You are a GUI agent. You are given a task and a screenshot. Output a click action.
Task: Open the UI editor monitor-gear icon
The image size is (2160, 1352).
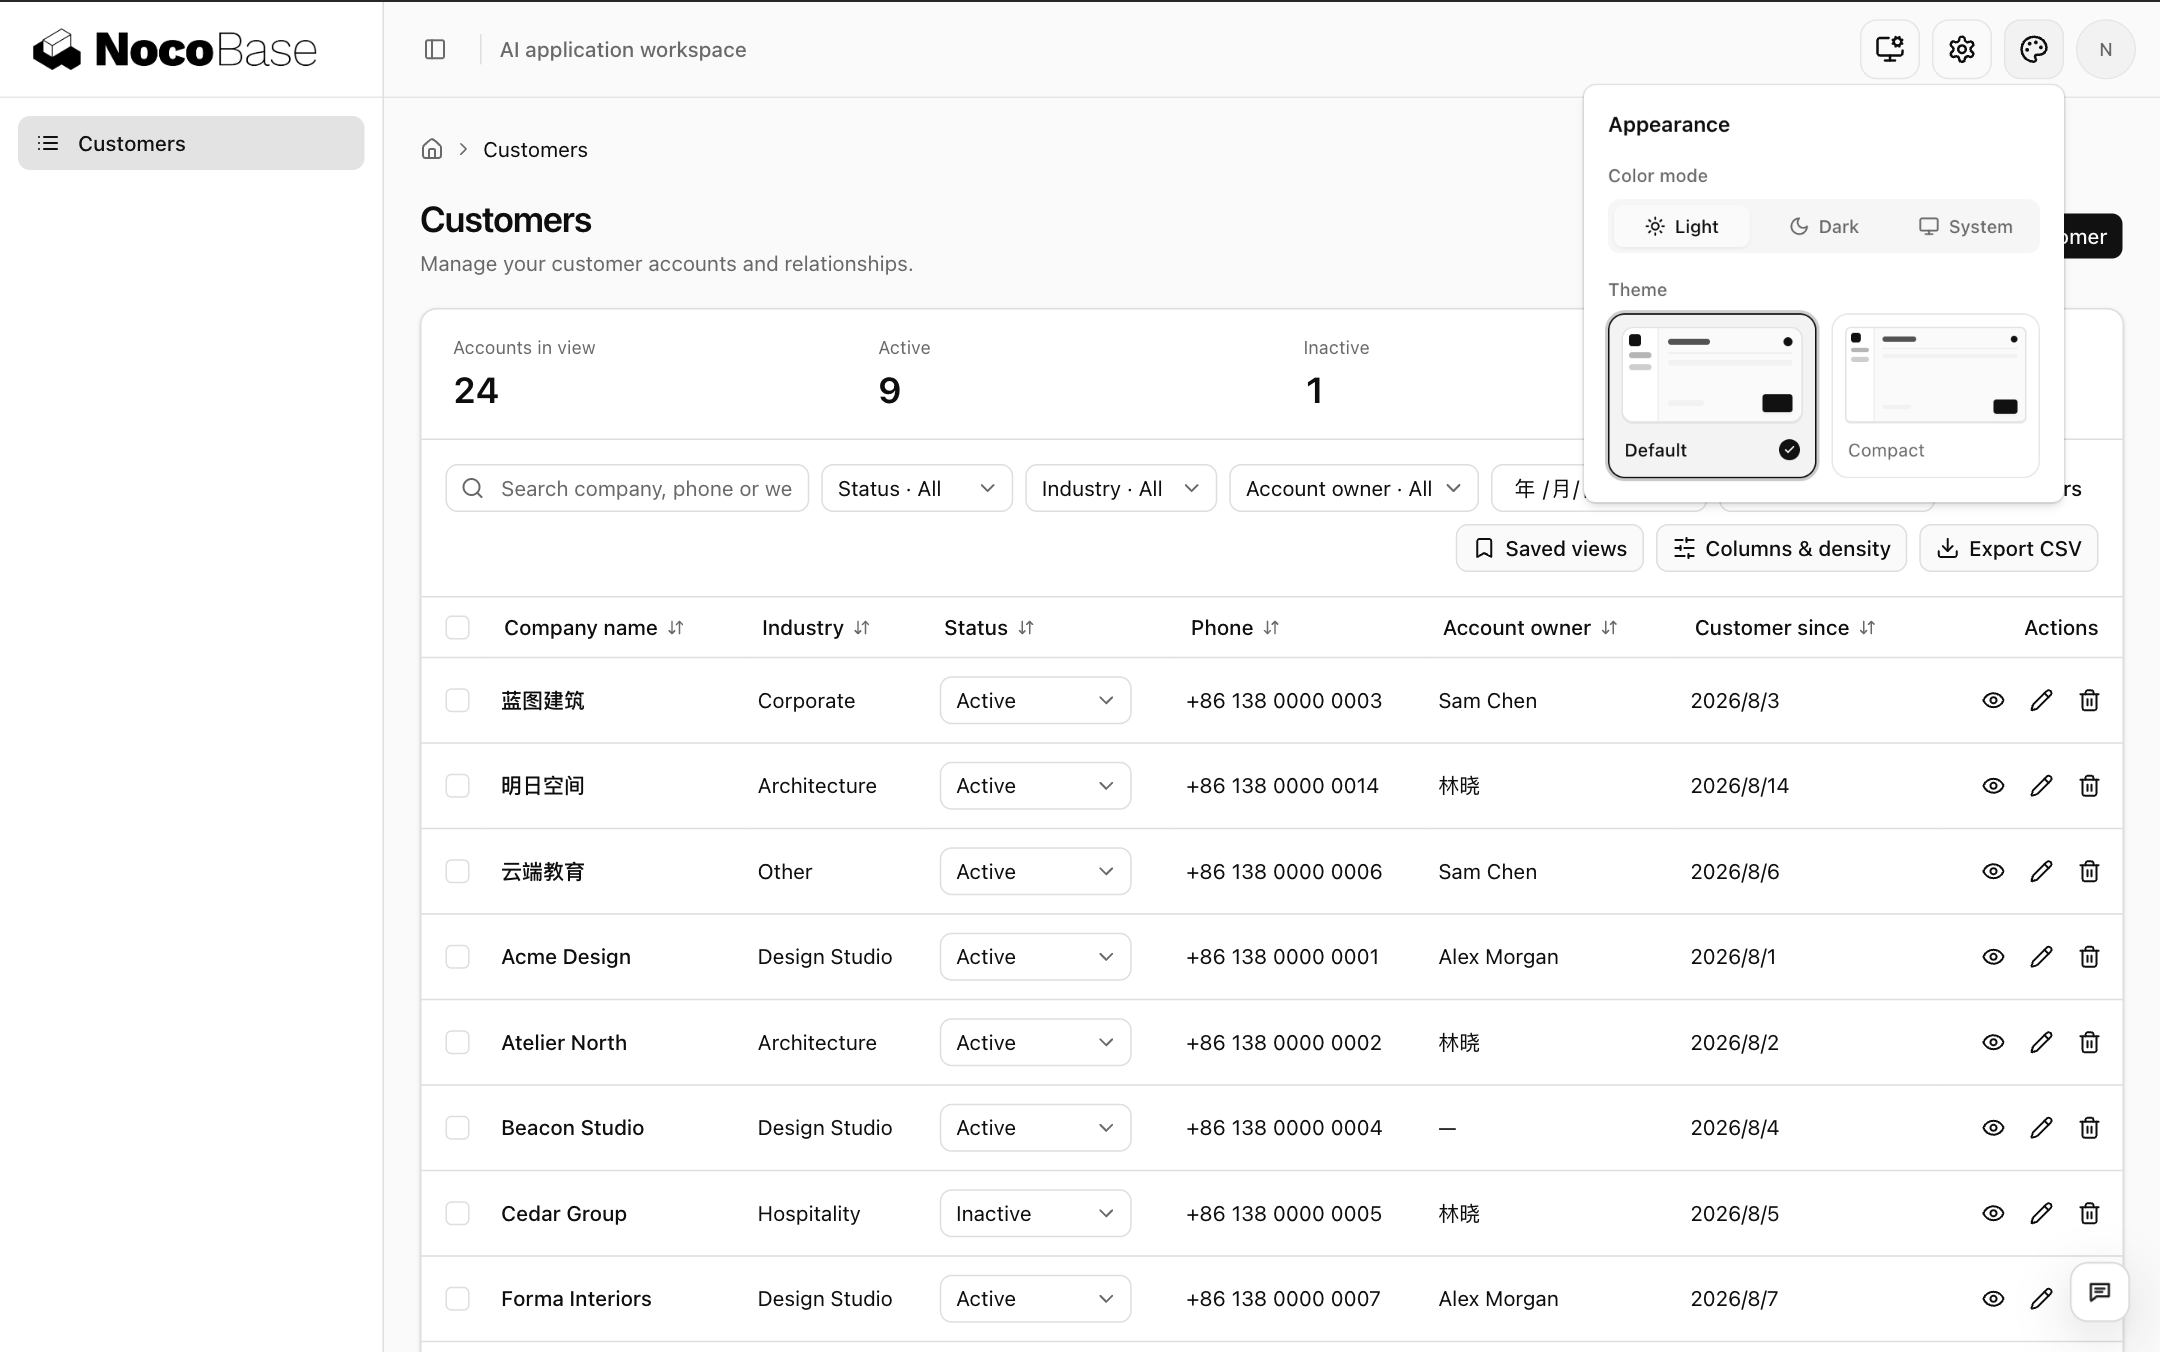pyautogui.click(x=1889, y=49)
